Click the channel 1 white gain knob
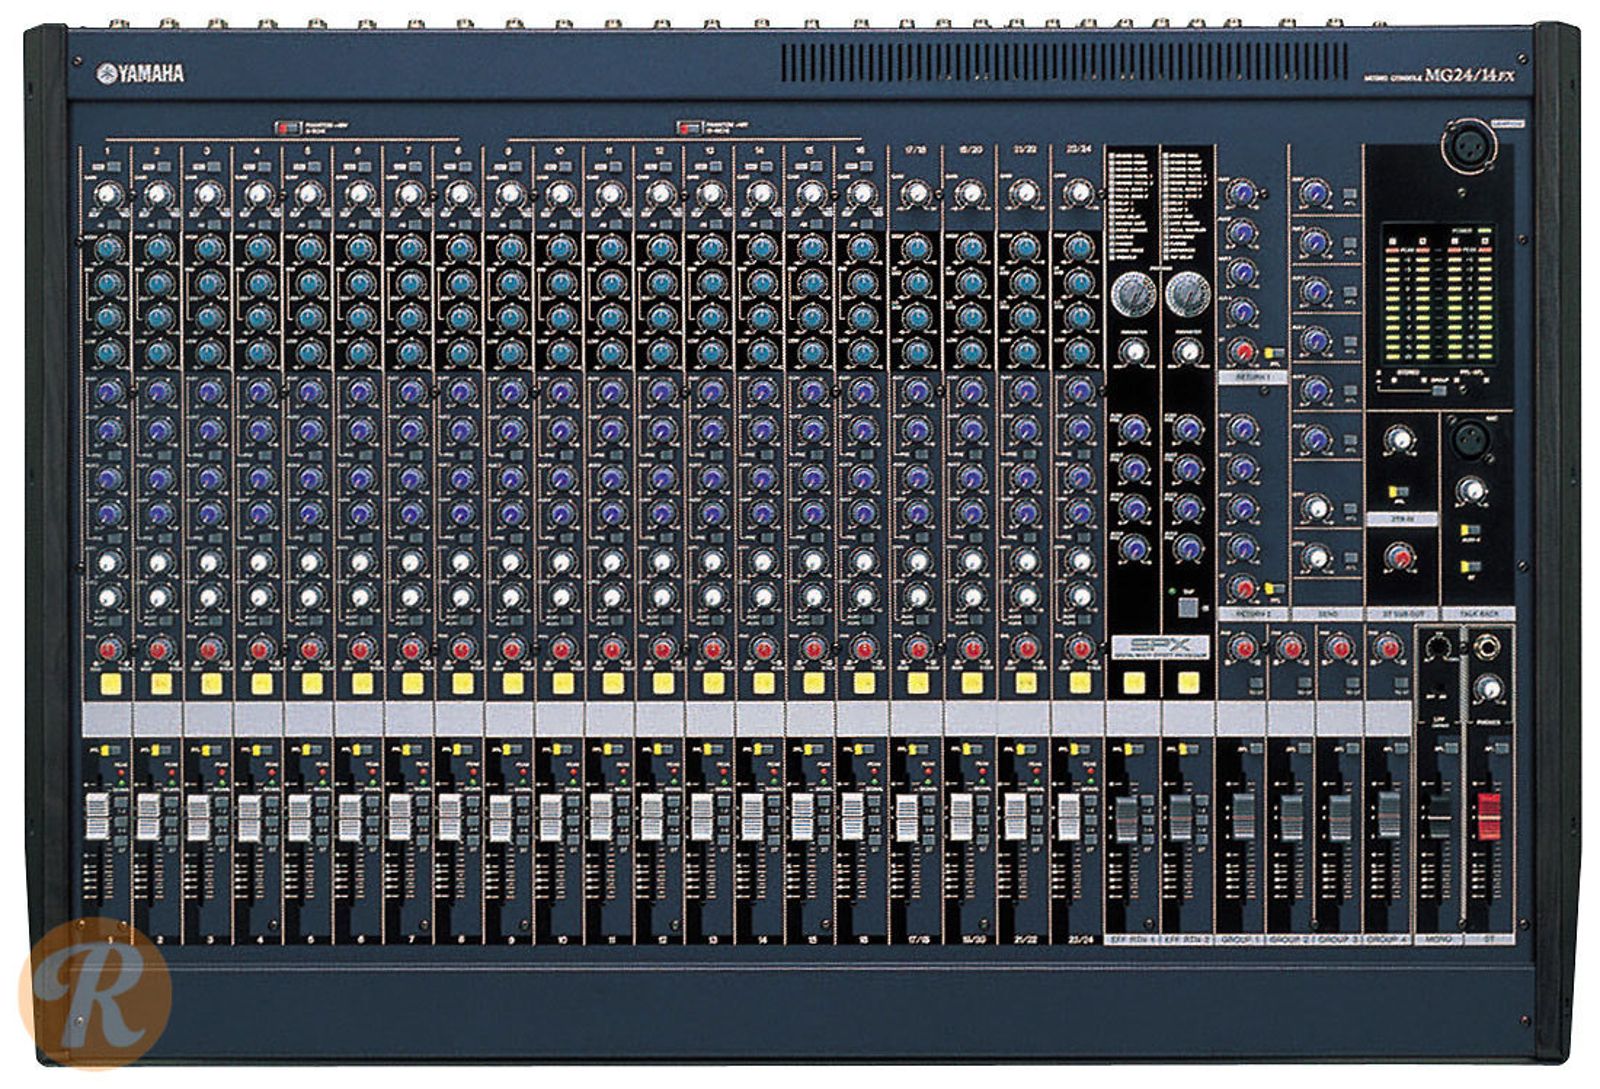Viewport: 1600px width, 1089px height. click(x=108, y=195)
